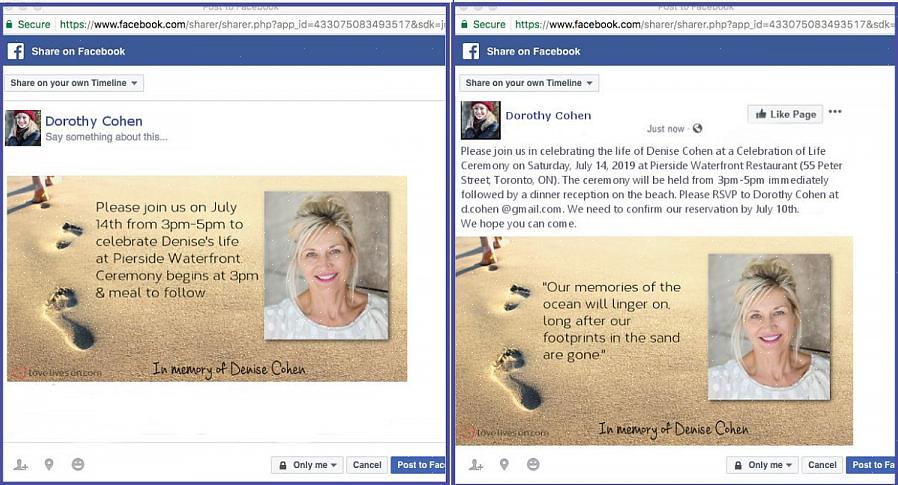The width and height of the screenshot is (898, 485).
Task: Open 'Only me' audience selector in left dialog
Action: click(308, 465)
